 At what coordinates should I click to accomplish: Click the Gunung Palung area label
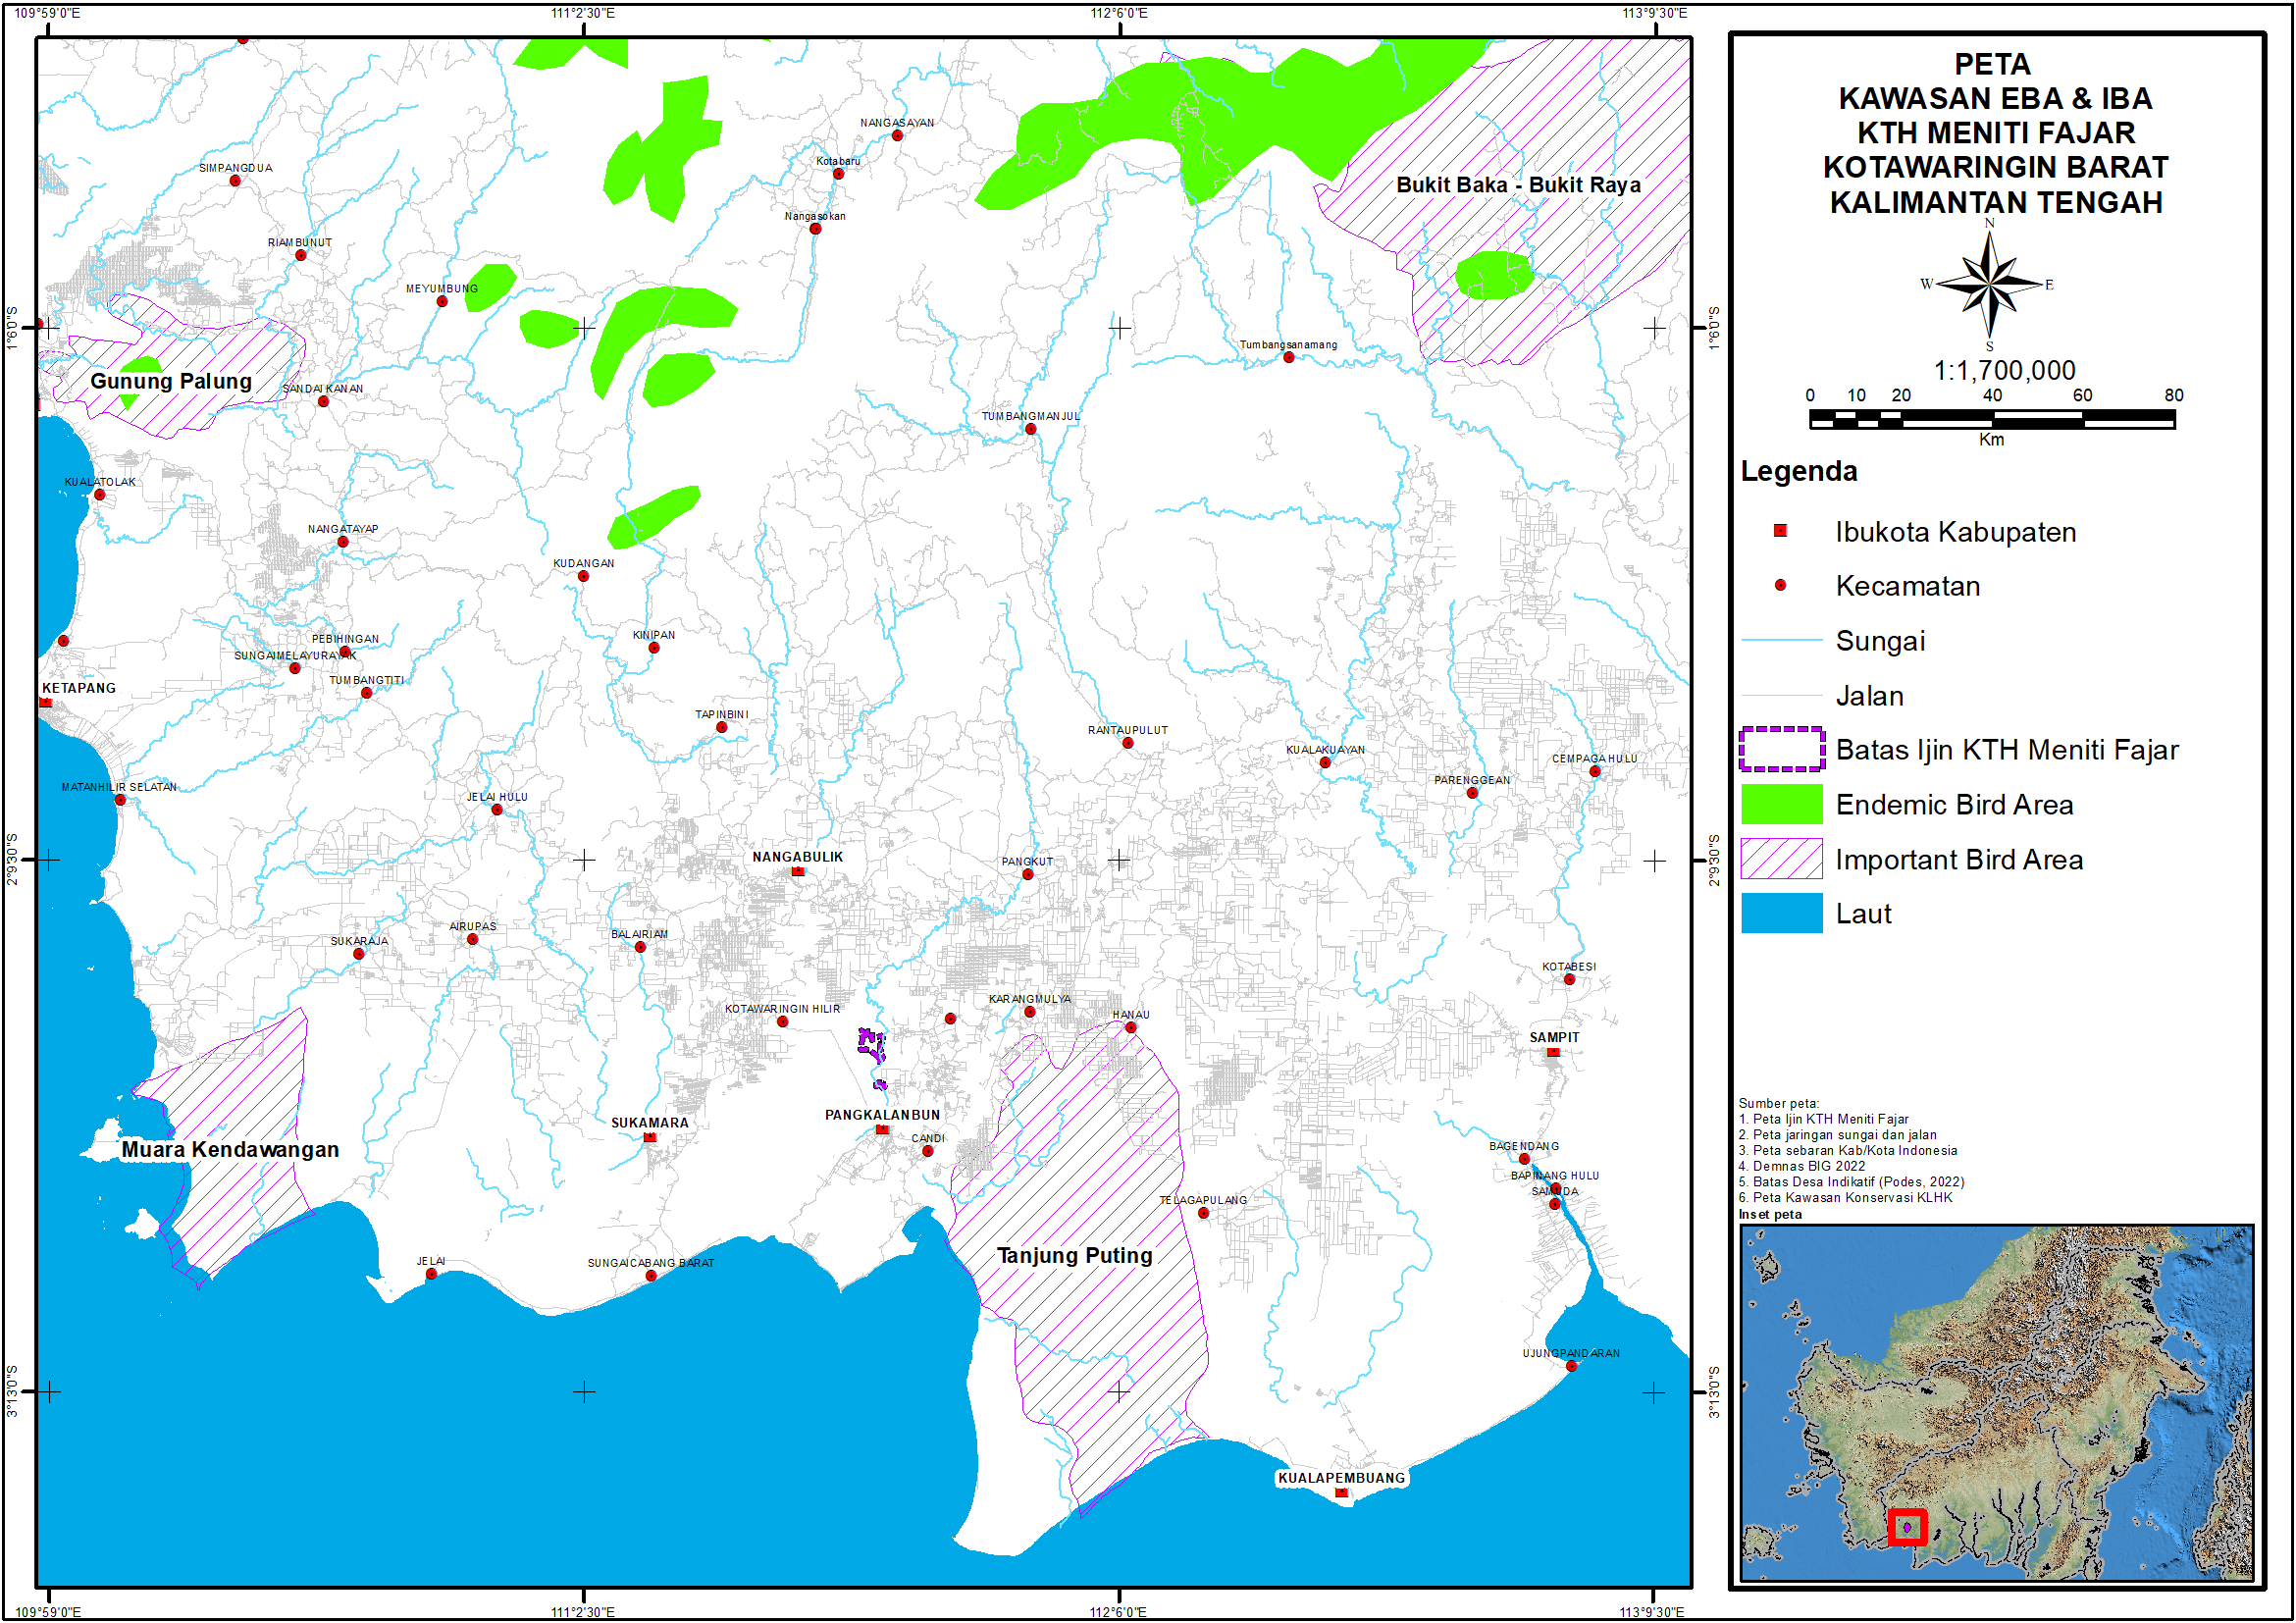click(x=171, y=381)
